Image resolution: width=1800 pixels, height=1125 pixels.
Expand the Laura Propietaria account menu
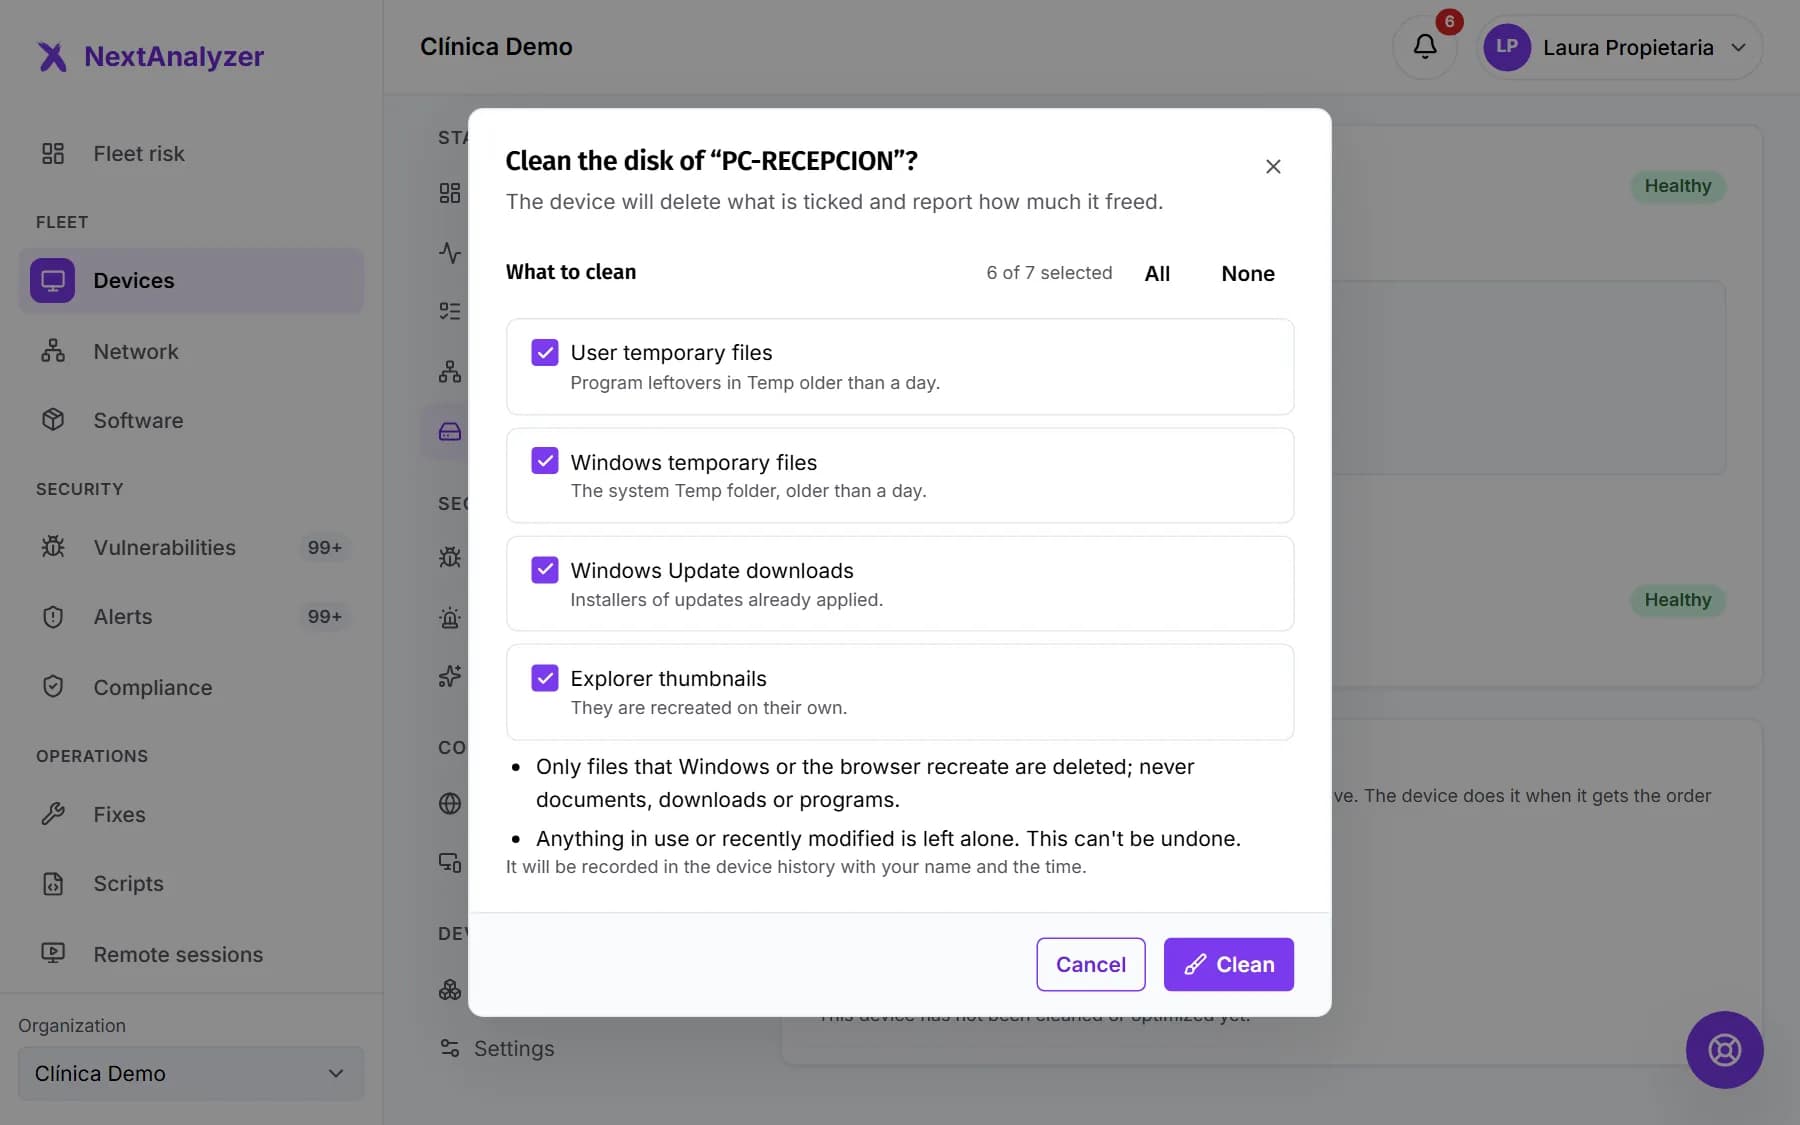[1620, 47]
